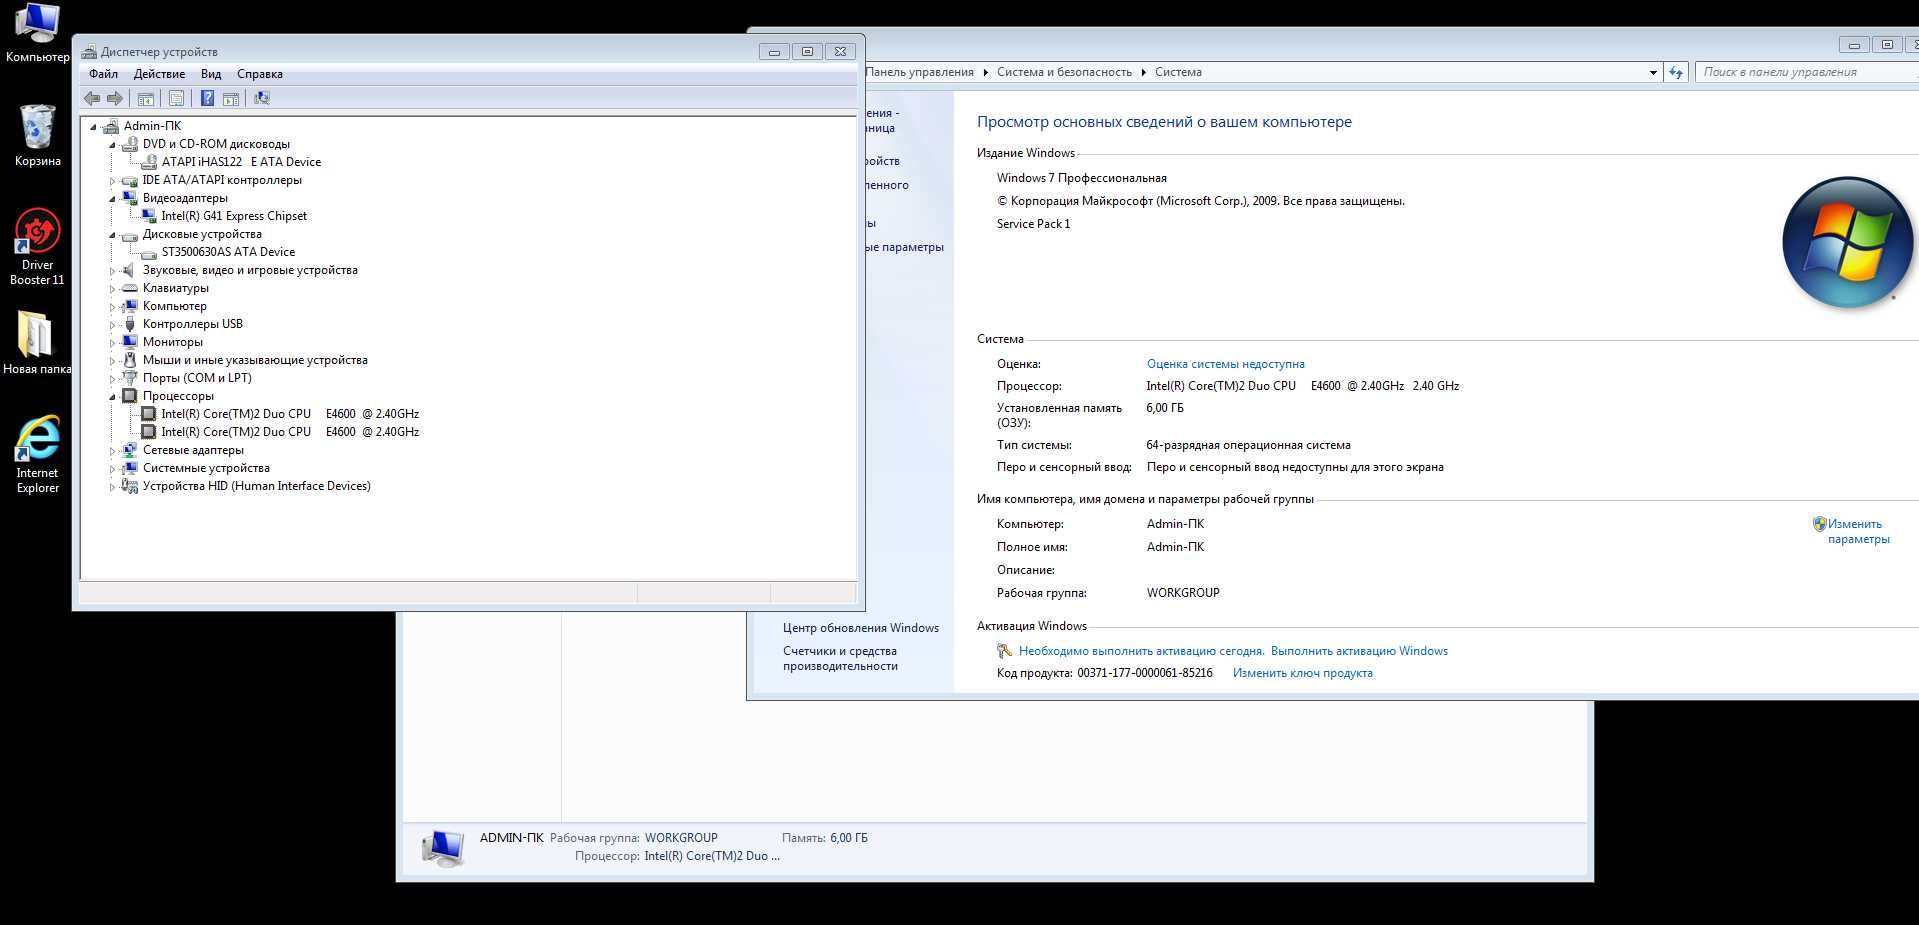Viewport: 1919px width, 925px height.
Task: Click the Порты (COM и LPT) category icon
Action: (x=129, y=378)
